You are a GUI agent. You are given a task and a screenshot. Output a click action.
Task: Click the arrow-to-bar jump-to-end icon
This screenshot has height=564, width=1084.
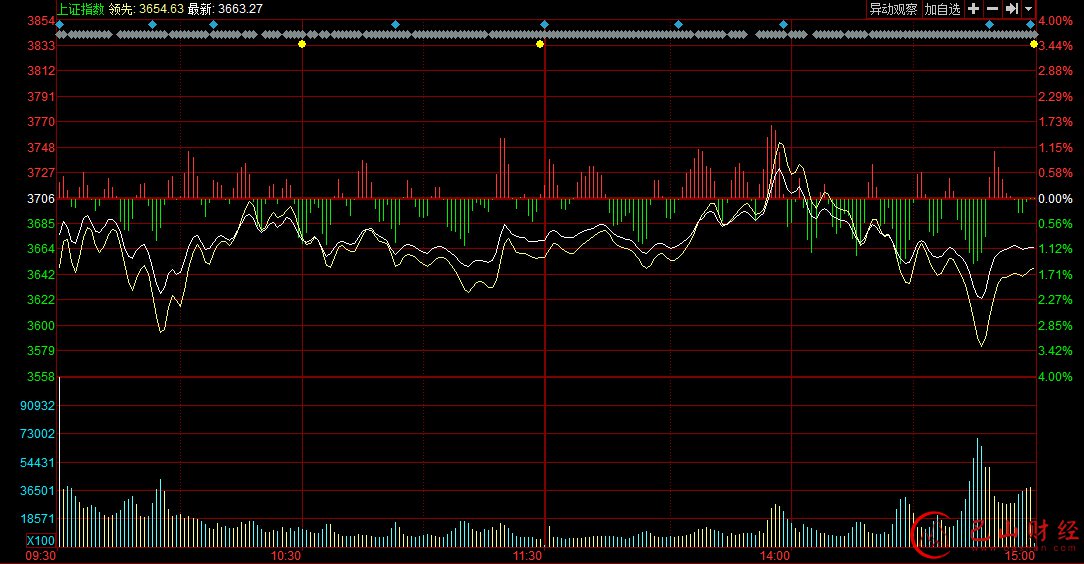point(1011,9)
